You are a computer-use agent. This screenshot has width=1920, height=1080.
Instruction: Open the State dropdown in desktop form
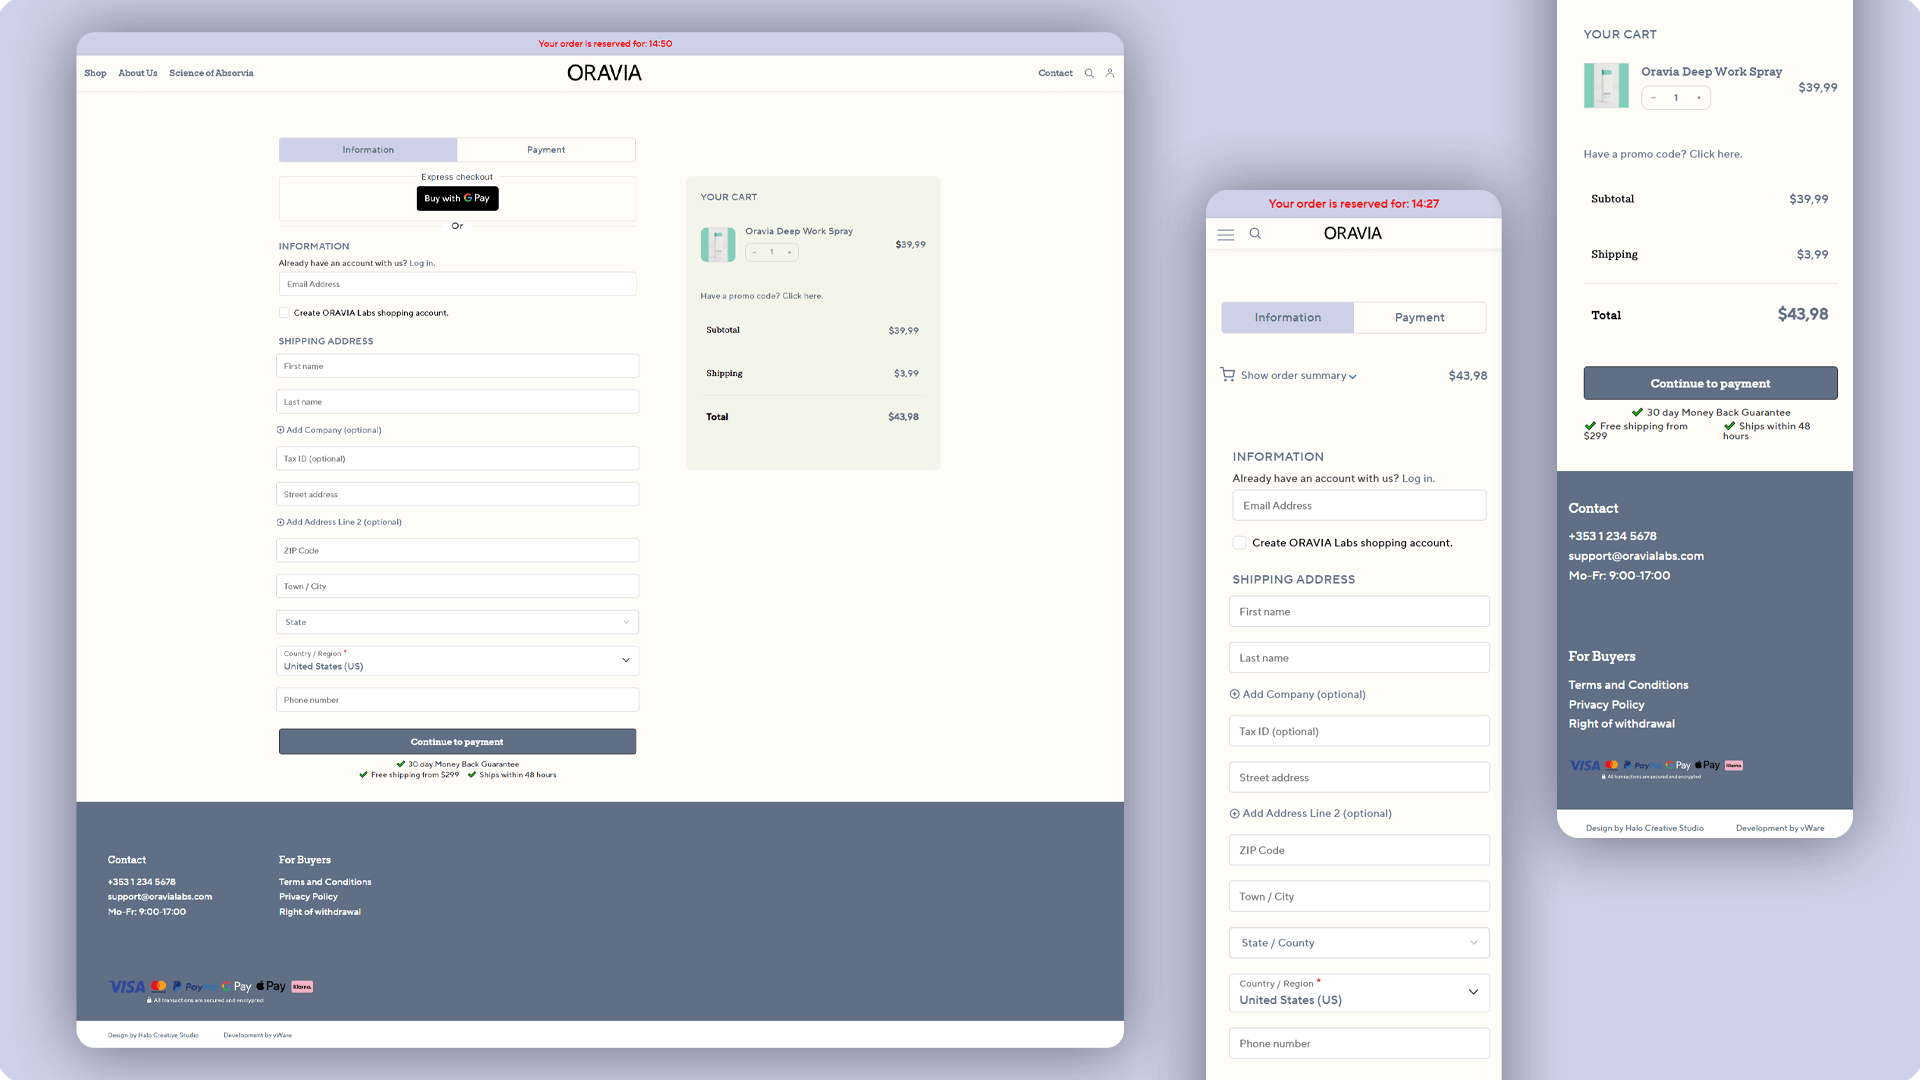click(457, 622)
